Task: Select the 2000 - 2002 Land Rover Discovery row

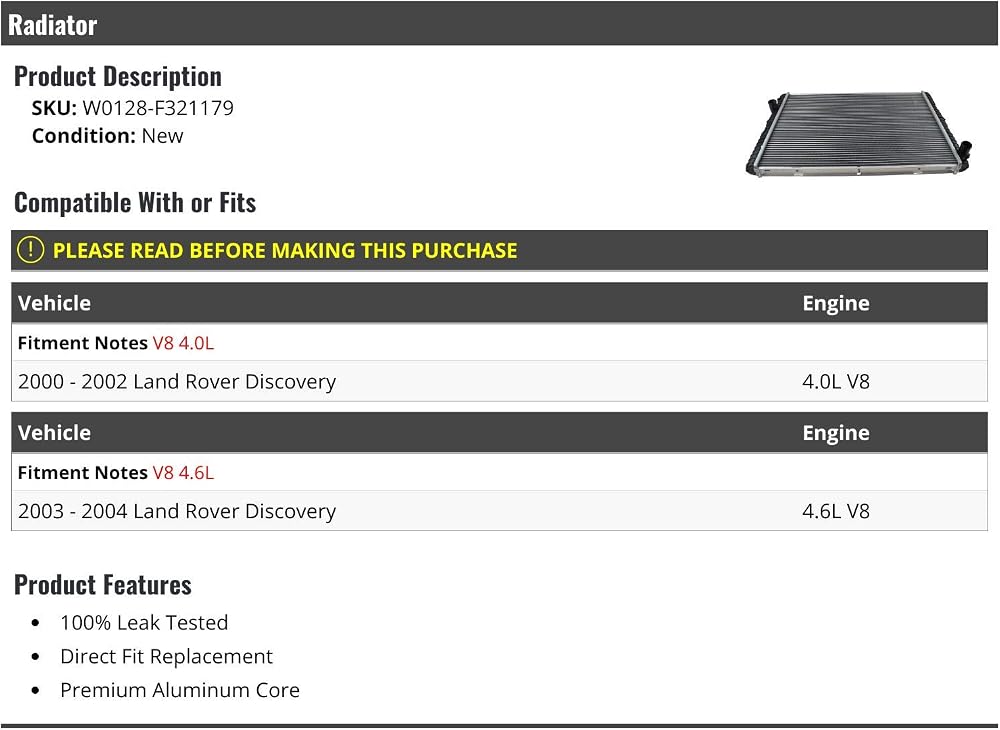Action: click(x=499, y=381)
